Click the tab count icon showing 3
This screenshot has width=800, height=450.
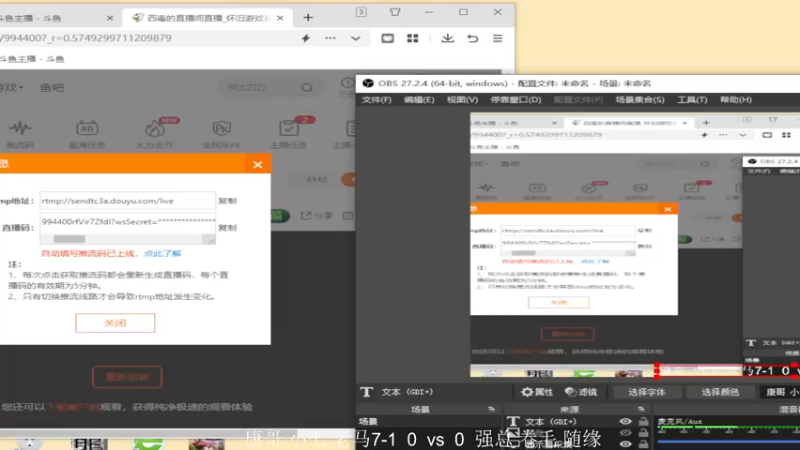coord(361,12)
